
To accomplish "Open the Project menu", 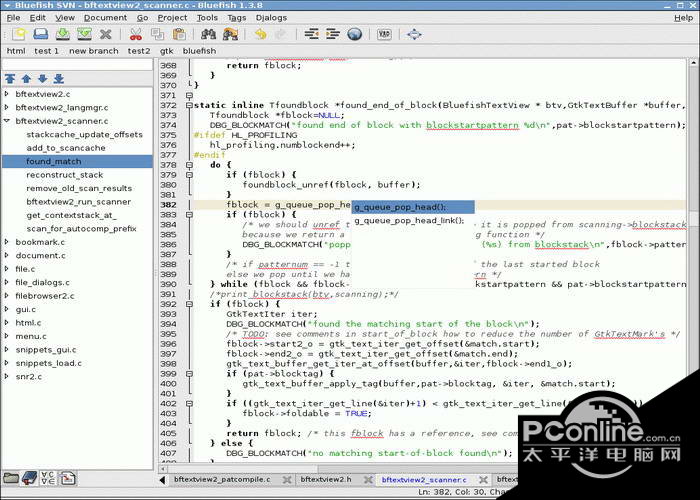I will [x=172, y=17].
